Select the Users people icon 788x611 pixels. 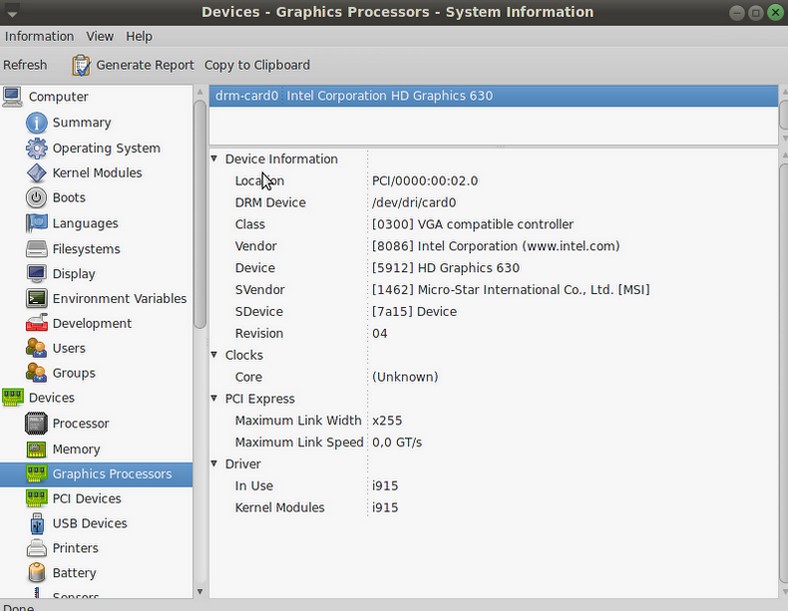[x=37, y=348]
